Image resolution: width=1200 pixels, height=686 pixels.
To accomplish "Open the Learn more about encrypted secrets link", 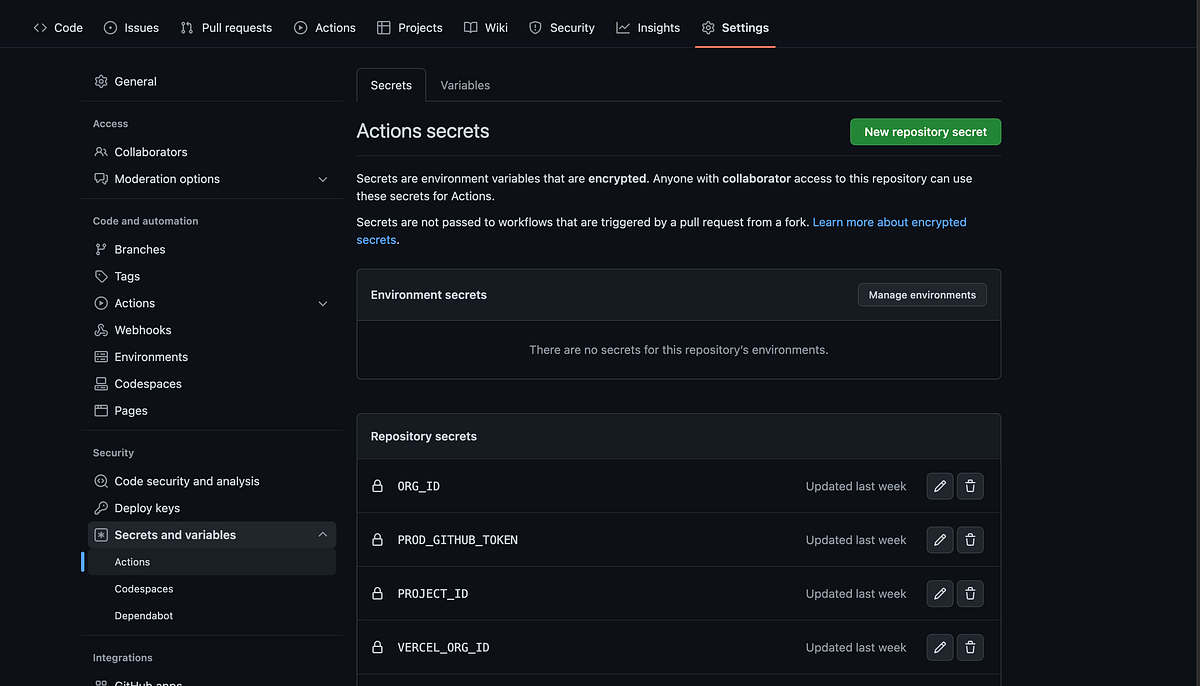I will pos(889,221).
